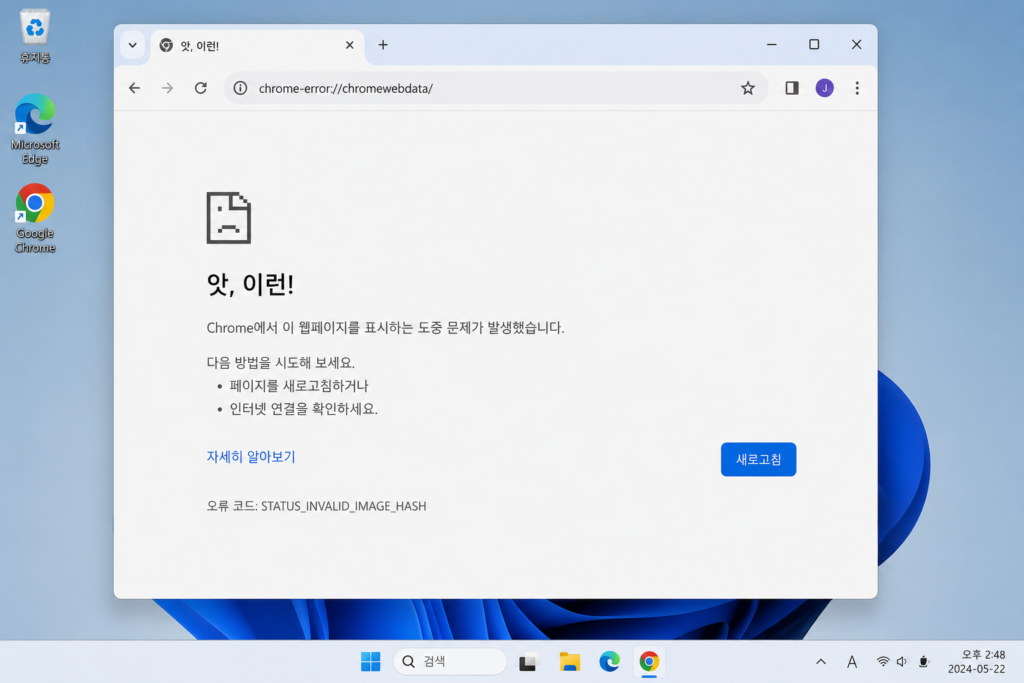Close the Chrome window

tap(856, 44)
